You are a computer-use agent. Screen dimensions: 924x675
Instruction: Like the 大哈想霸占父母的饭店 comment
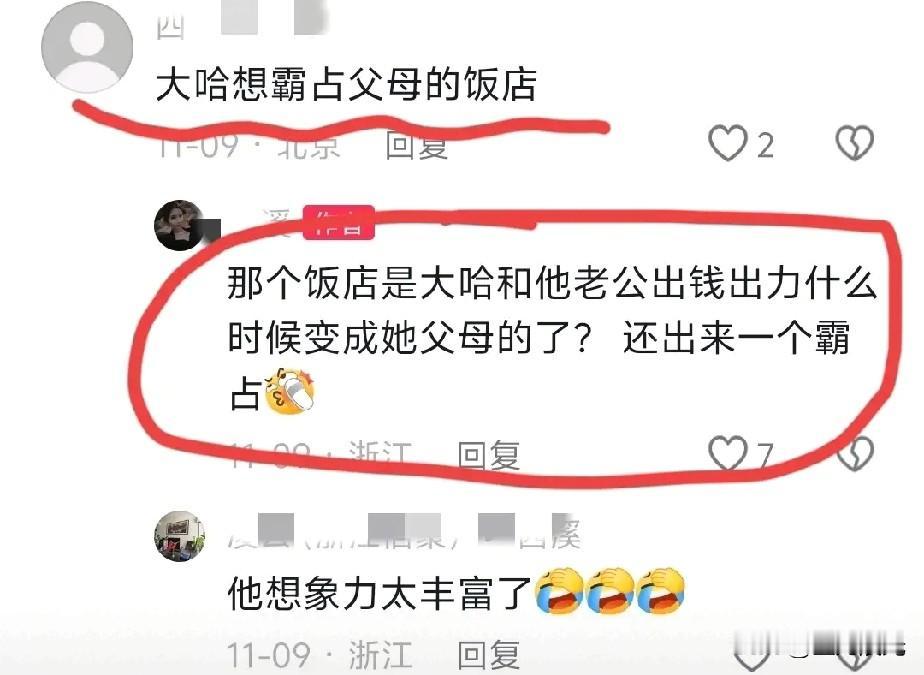click(727, 143)
